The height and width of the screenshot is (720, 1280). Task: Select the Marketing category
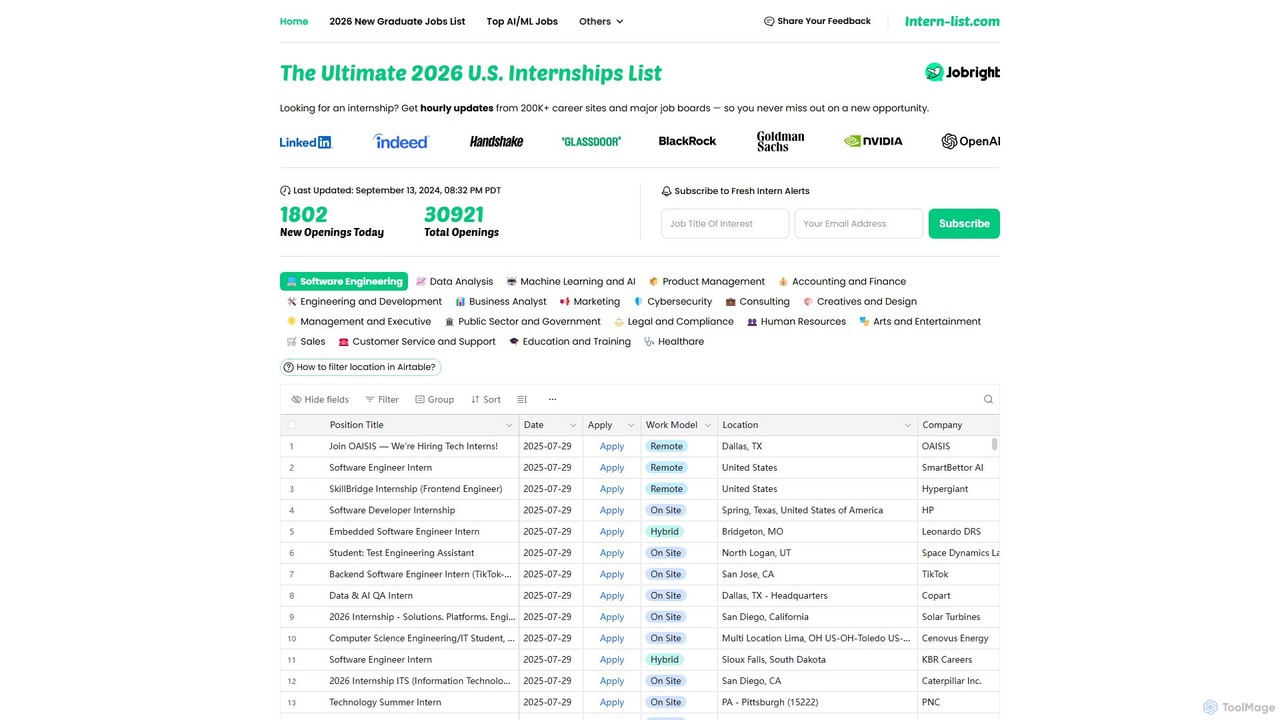(590, 301)
